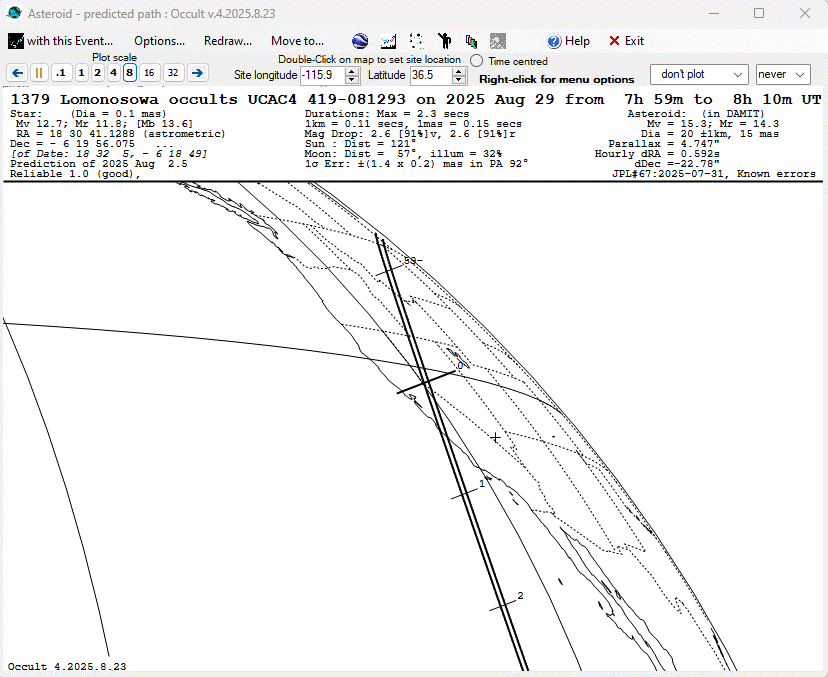Click the 'Moon: Dist = 57°, illum = 32%' text

tap(403, 154)
